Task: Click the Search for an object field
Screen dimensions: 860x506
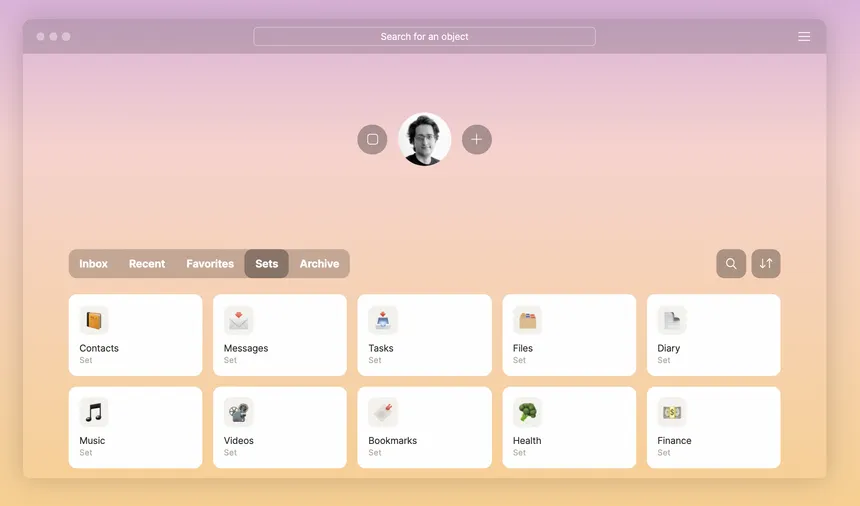Action: pos(424,37)
